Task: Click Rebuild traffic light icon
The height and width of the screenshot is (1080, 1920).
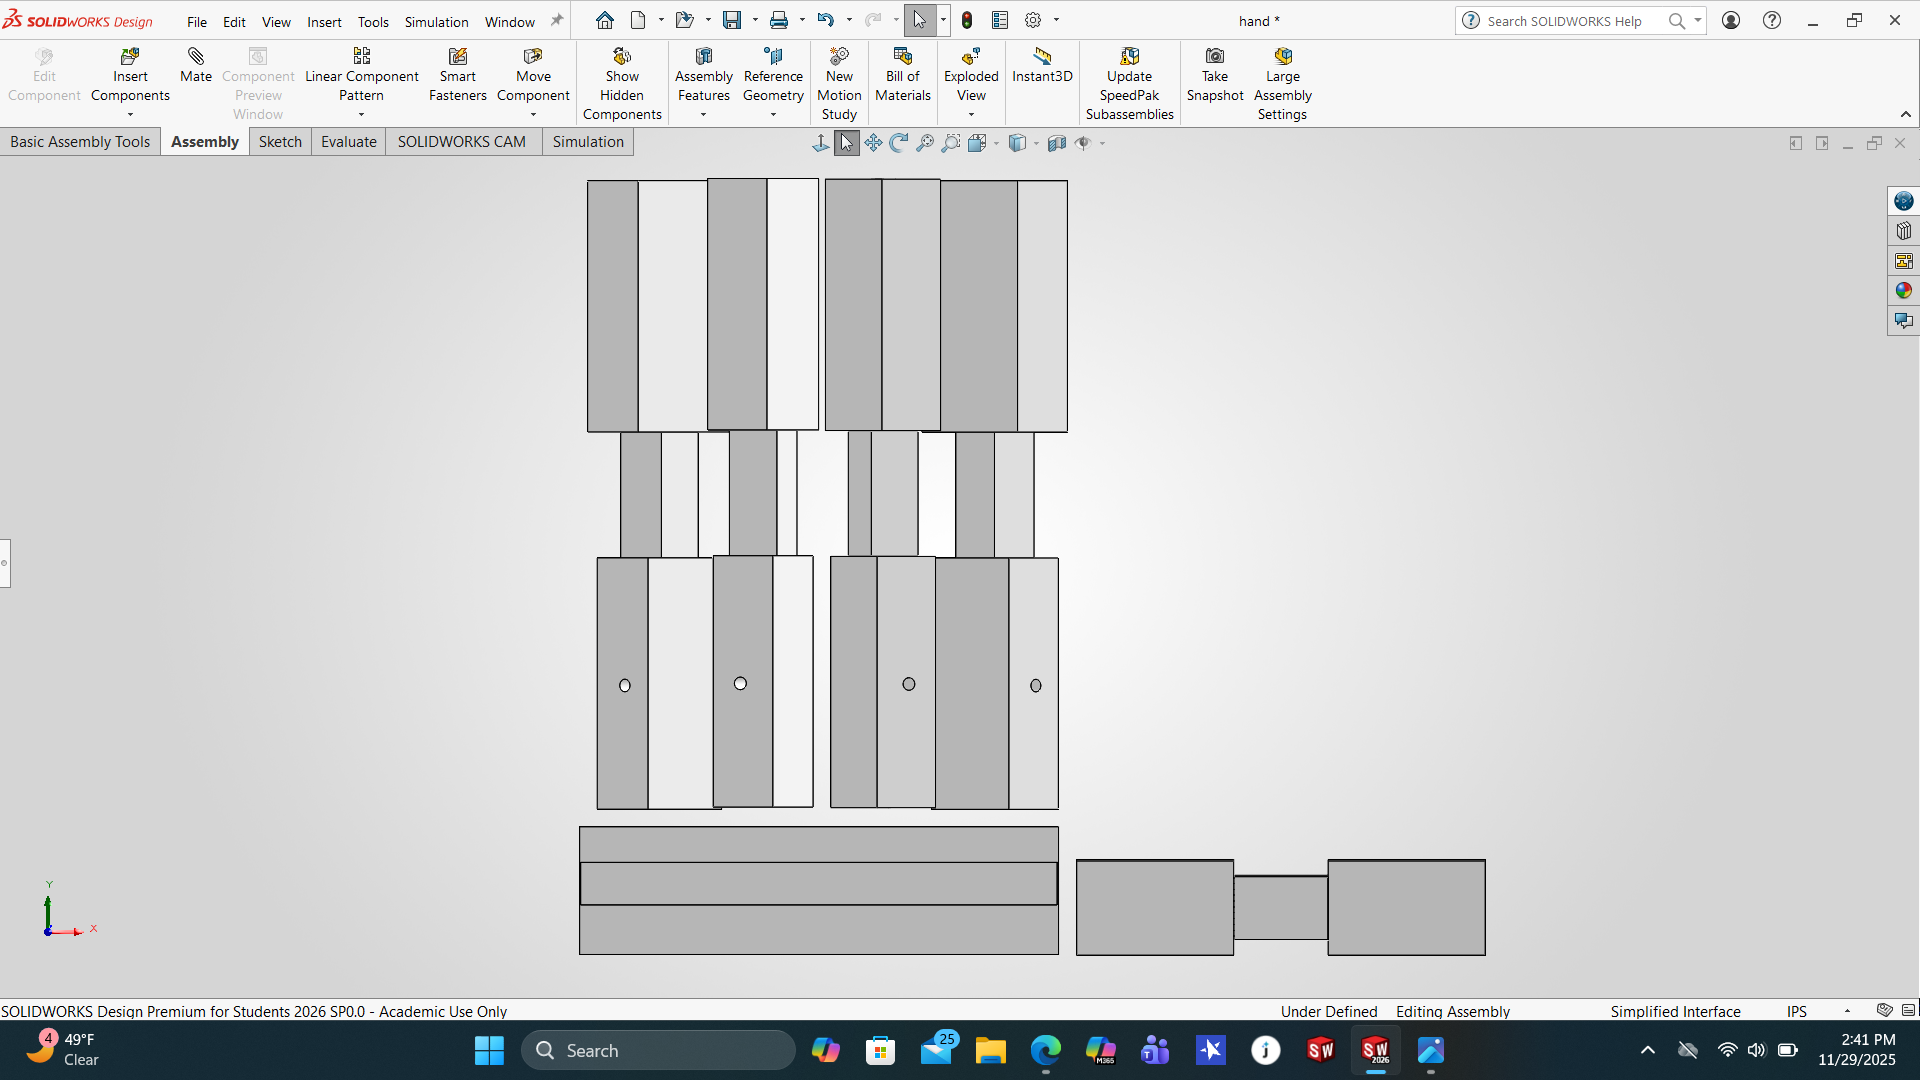Action: (x=967, y=20)
